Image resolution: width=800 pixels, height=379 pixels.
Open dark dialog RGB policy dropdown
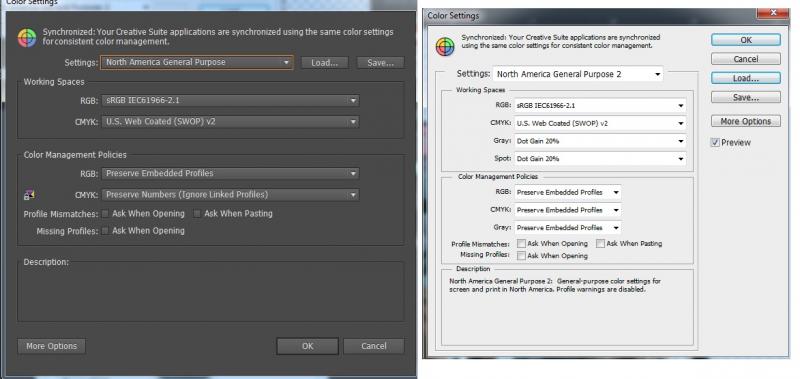[230, 173]
